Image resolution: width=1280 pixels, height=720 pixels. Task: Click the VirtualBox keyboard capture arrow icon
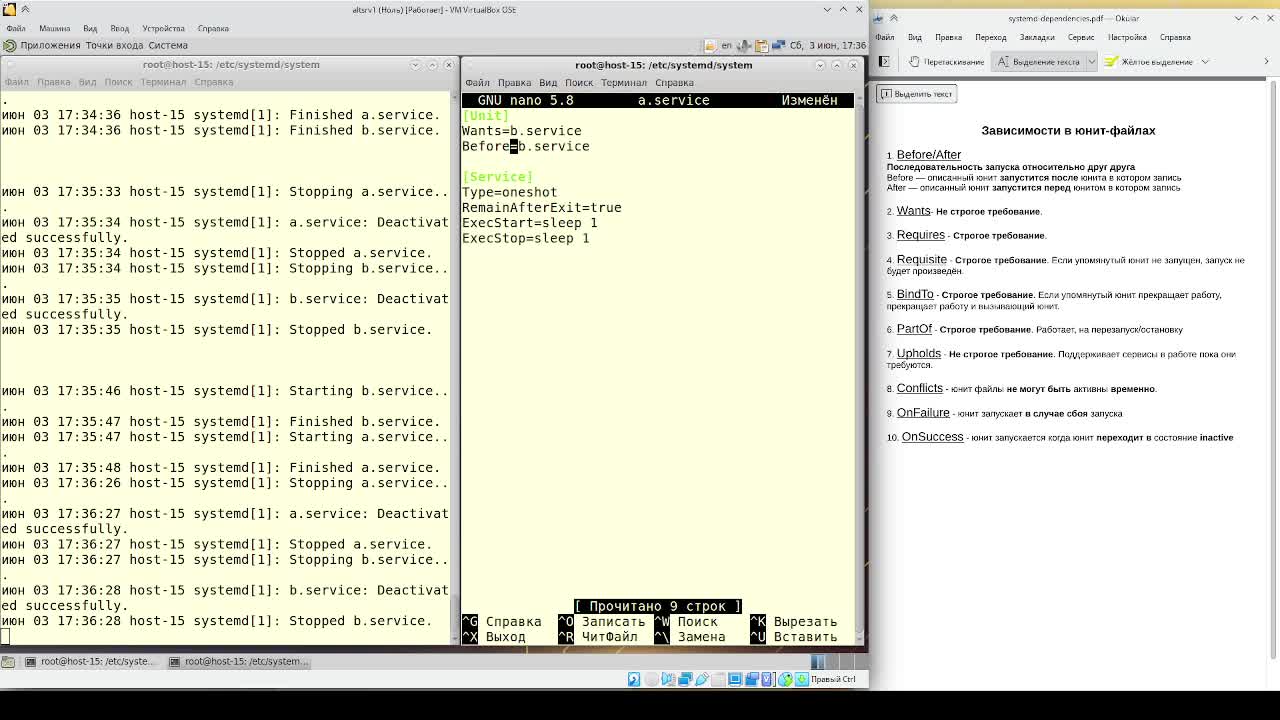pos(802,679)
